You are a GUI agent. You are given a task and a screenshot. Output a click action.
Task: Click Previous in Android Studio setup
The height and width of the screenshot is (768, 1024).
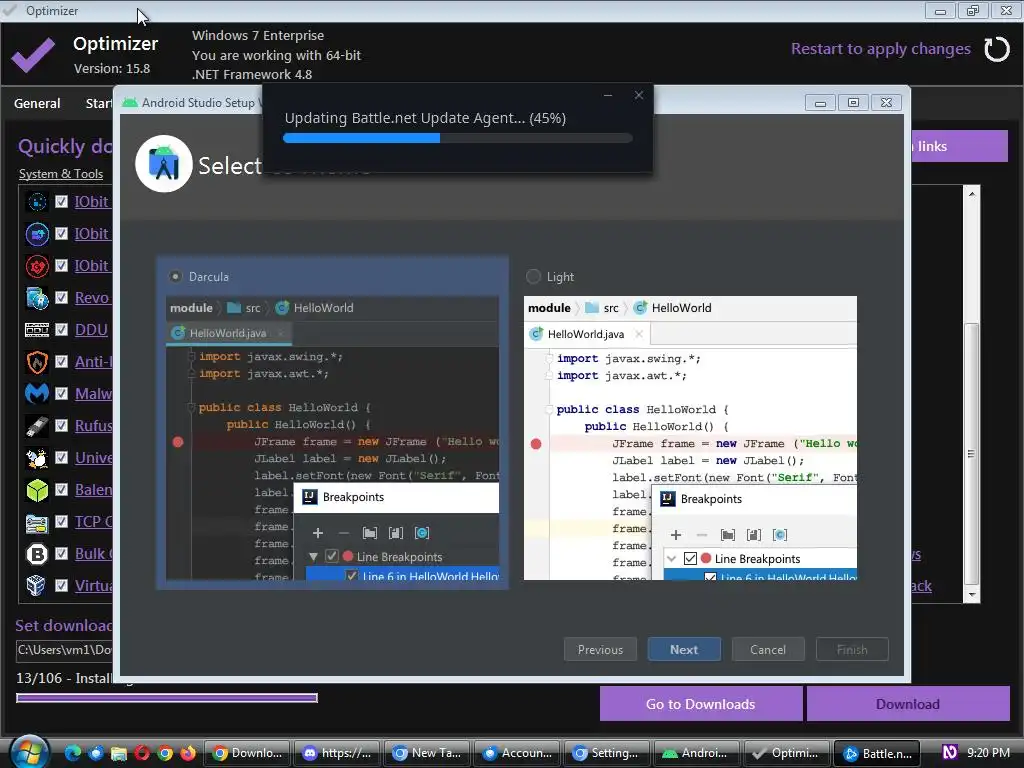pyautogui.click(x=600, y=650)
